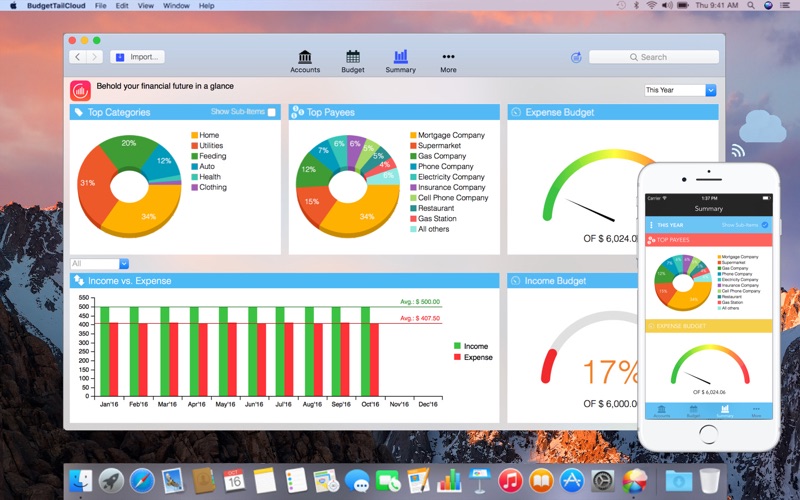
Task: Click the Spotlight search icon in menu bar
Action: click(x=751, y=6)
